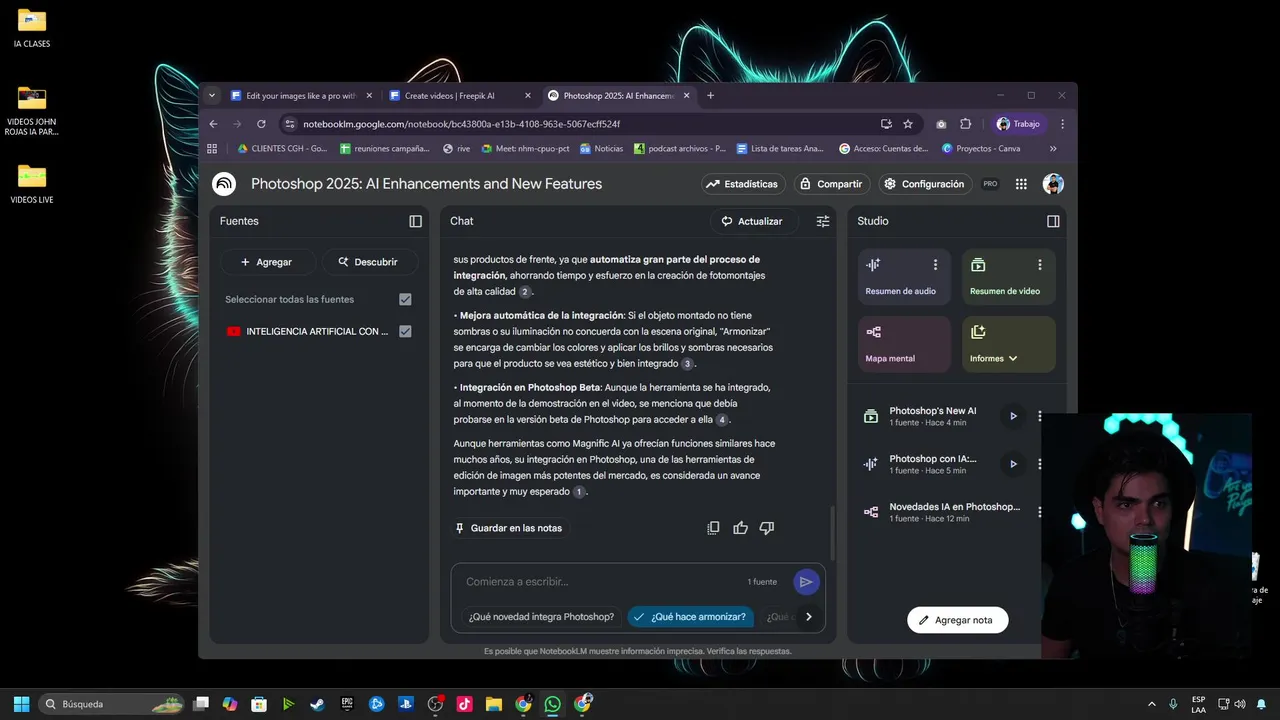Screen dimensions: 1280x720
Task: Click Agregar source button
Action: click(x=267, y=262)
